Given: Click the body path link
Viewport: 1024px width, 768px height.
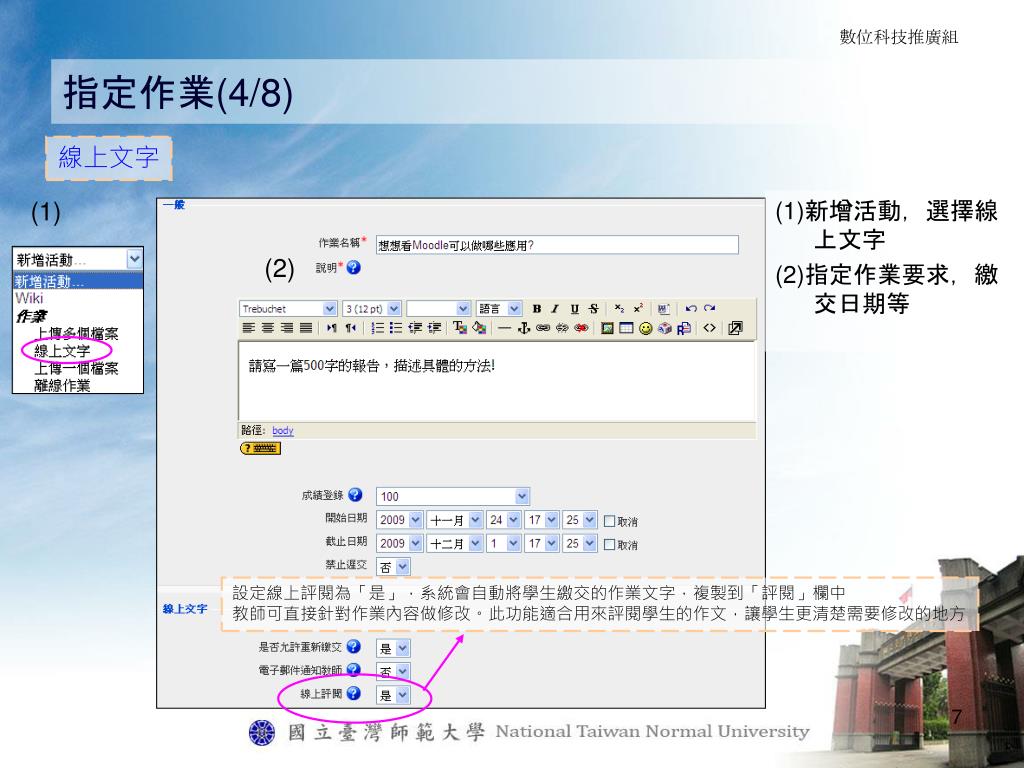Looking at the screenshot, I should click(283, 430).
